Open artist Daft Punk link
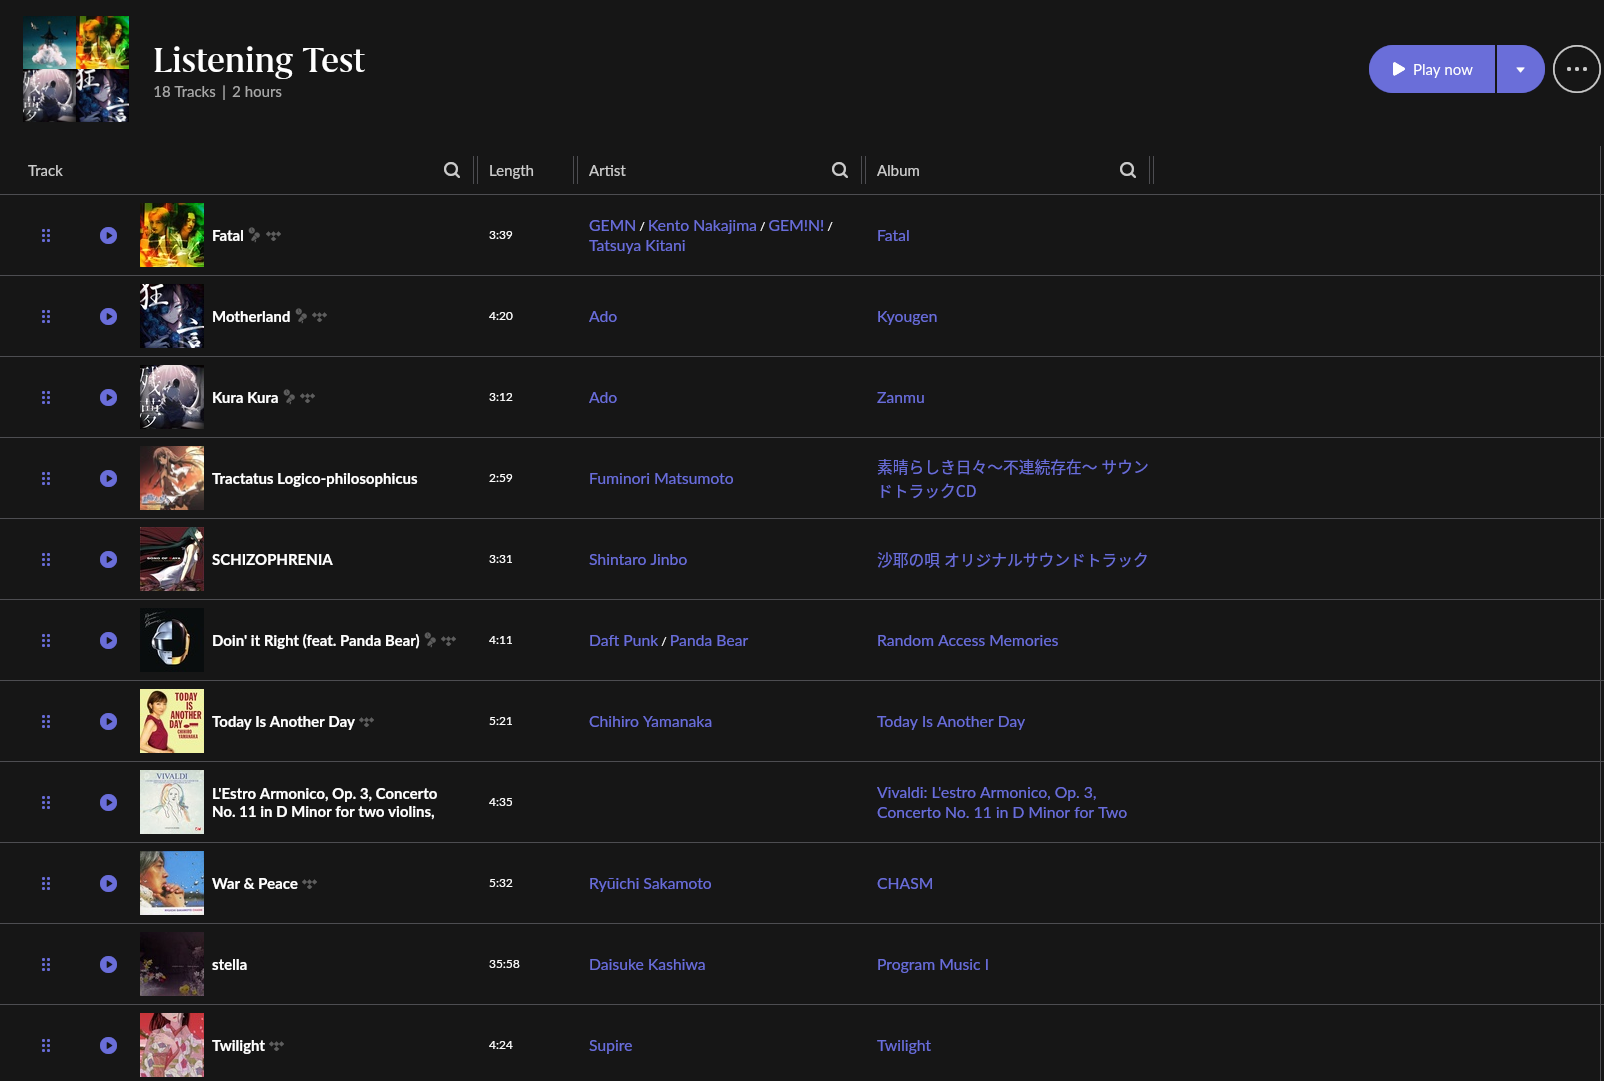Viewport: 1604px width, 1081px height. click(623, 641)
